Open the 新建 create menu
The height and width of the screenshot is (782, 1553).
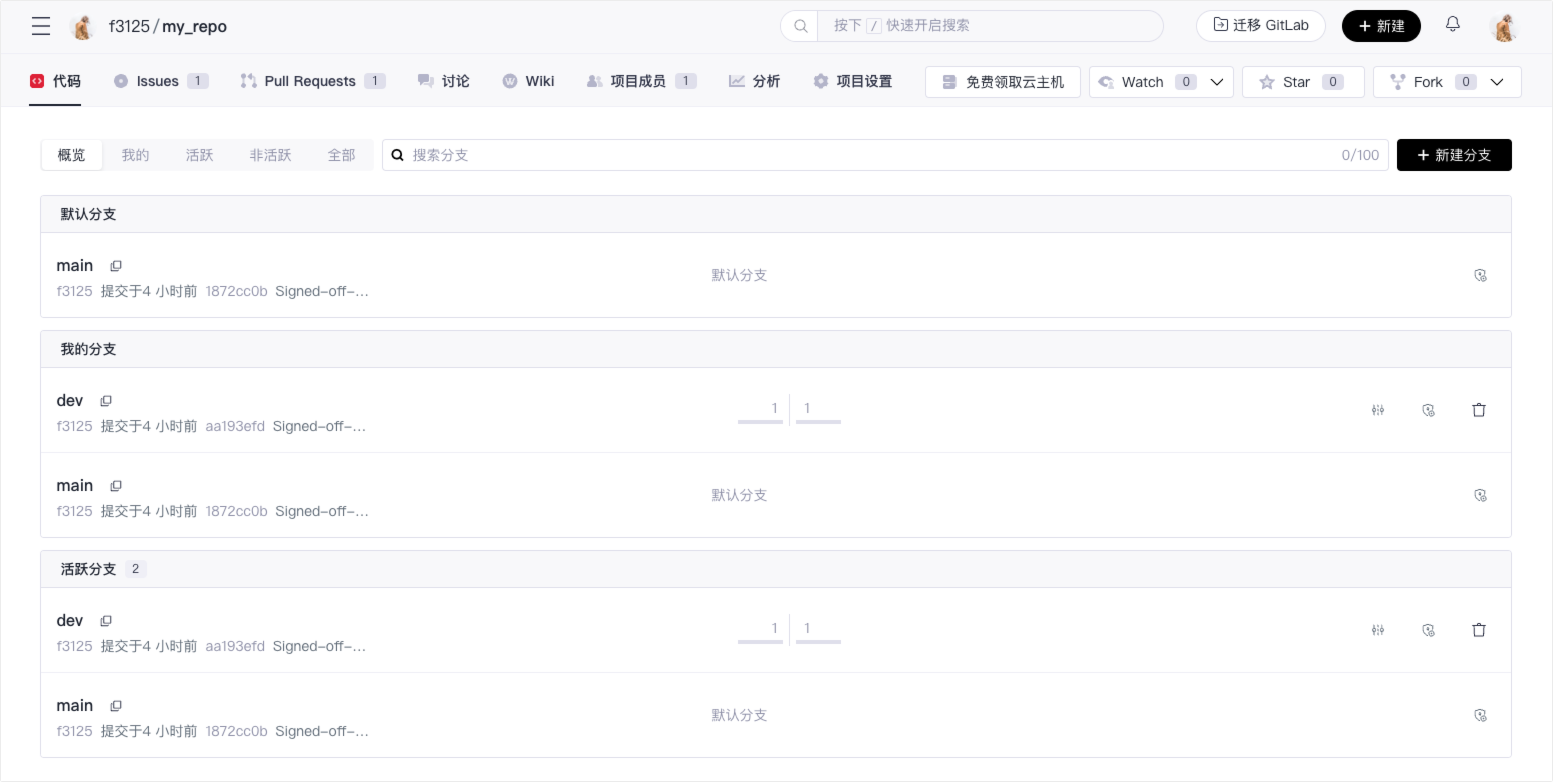point(1381,26)
